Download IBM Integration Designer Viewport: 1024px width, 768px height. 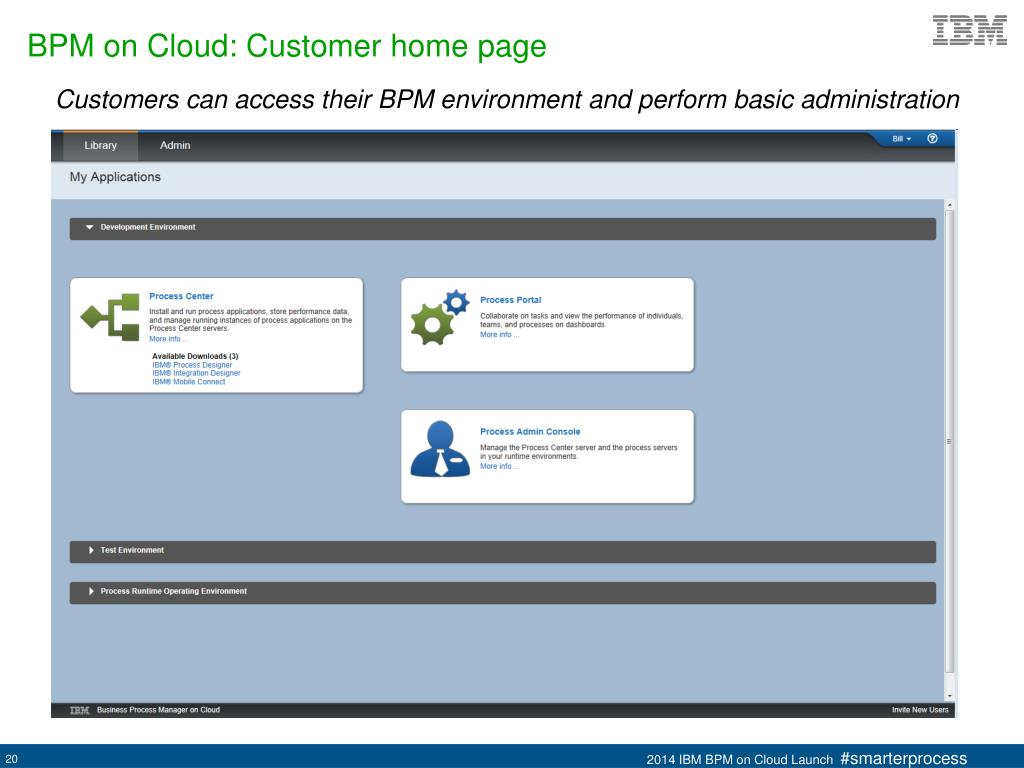pos(197,374)
